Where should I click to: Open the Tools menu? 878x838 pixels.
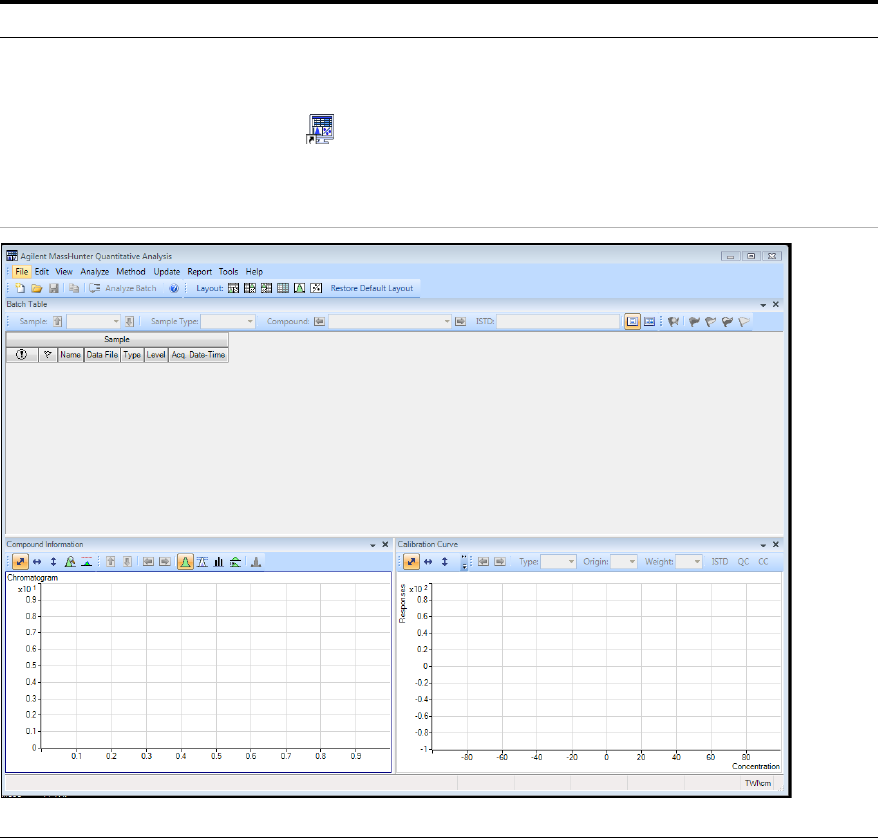click(228, 271)
